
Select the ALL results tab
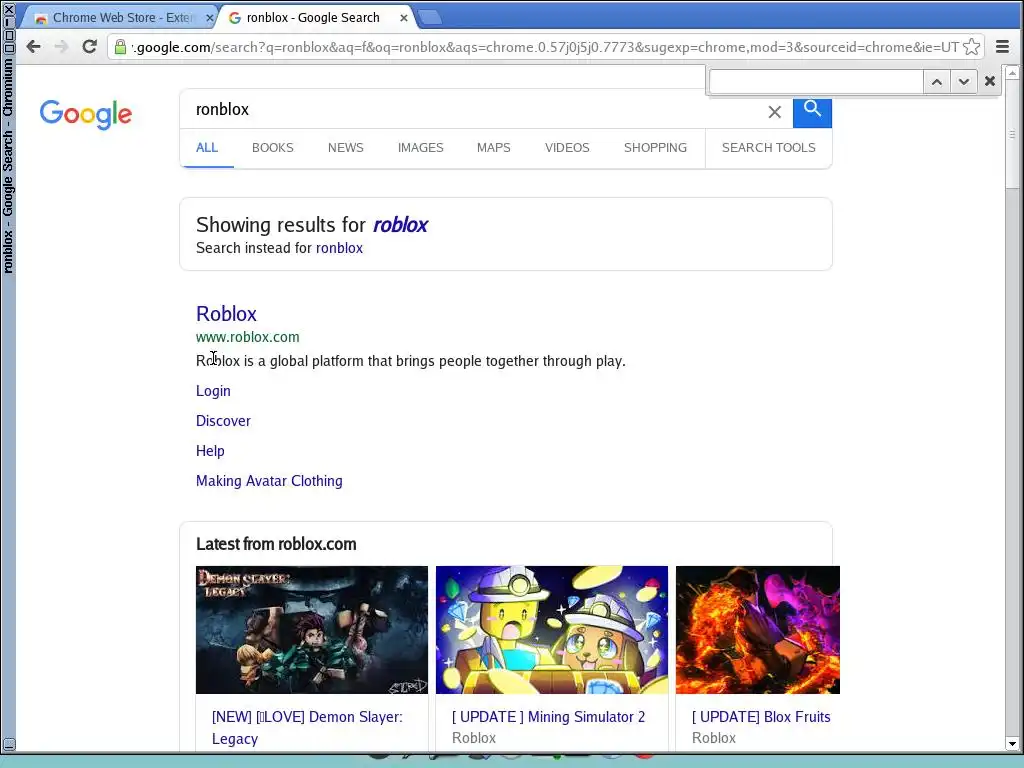tap(207, 148)
